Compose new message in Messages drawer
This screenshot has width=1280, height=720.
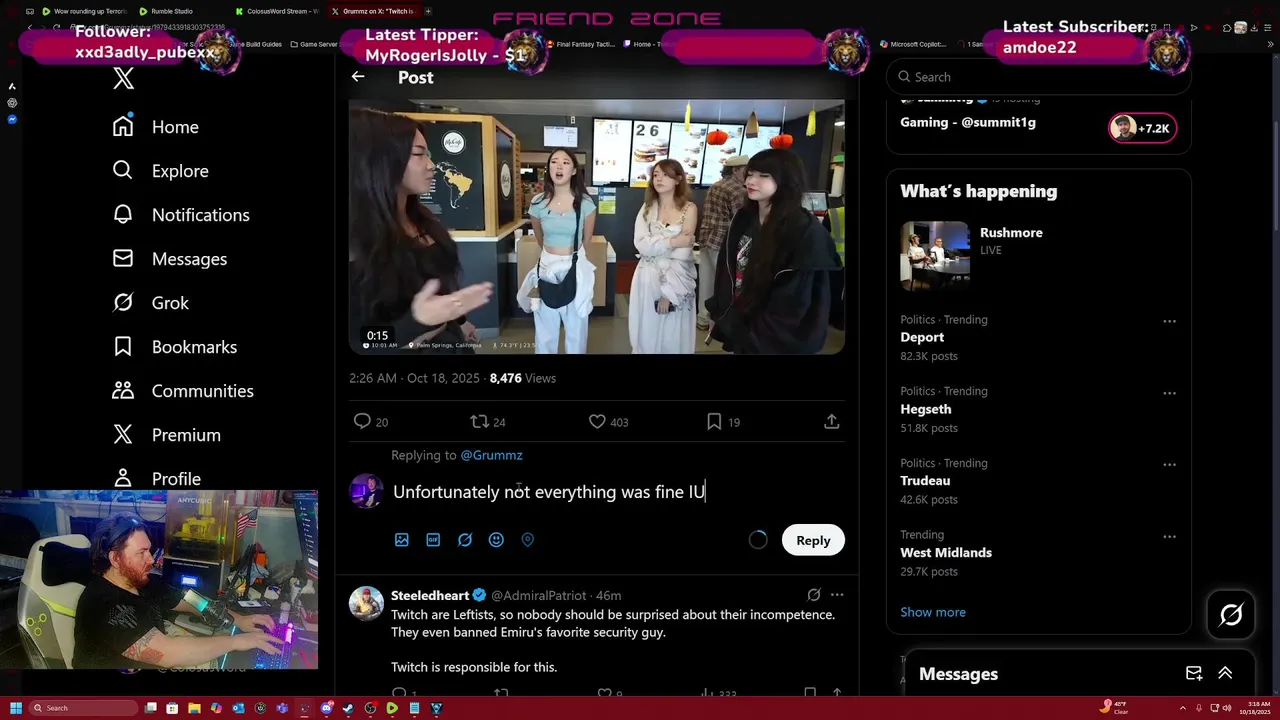click(x=1194, y=674)
